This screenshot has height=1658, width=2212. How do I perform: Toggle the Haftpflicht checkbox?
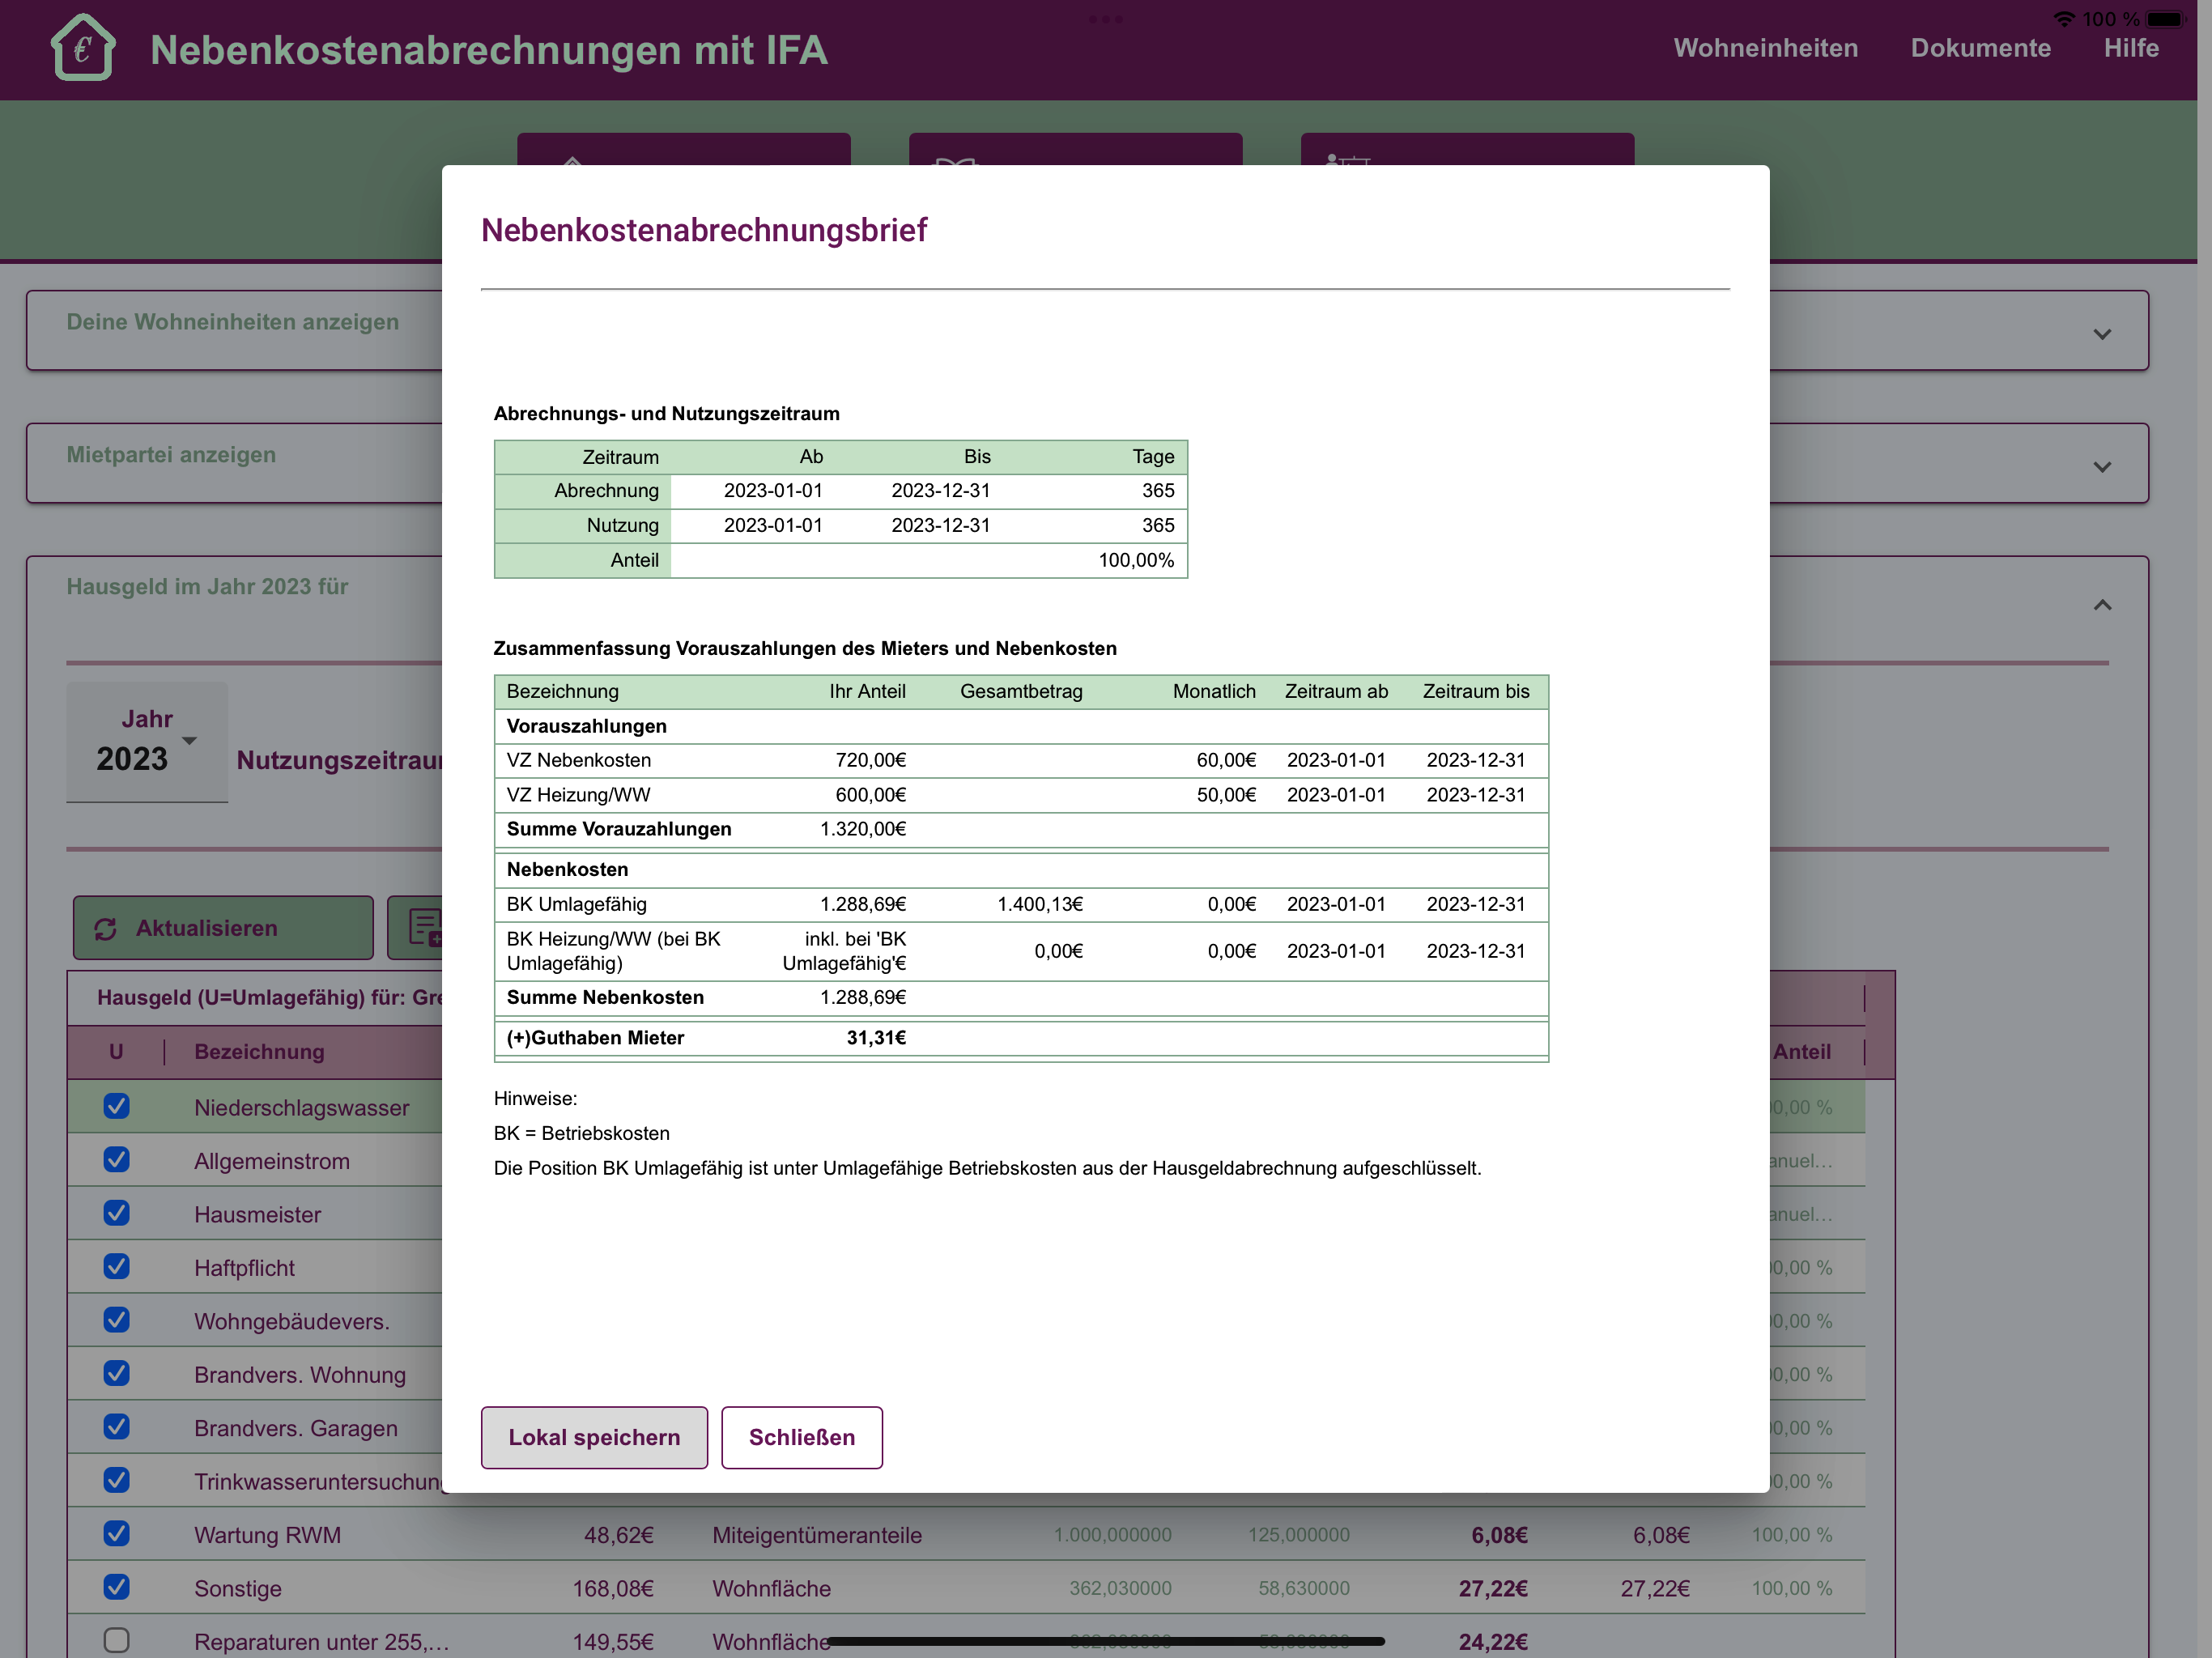click(x=116, y=1267)
